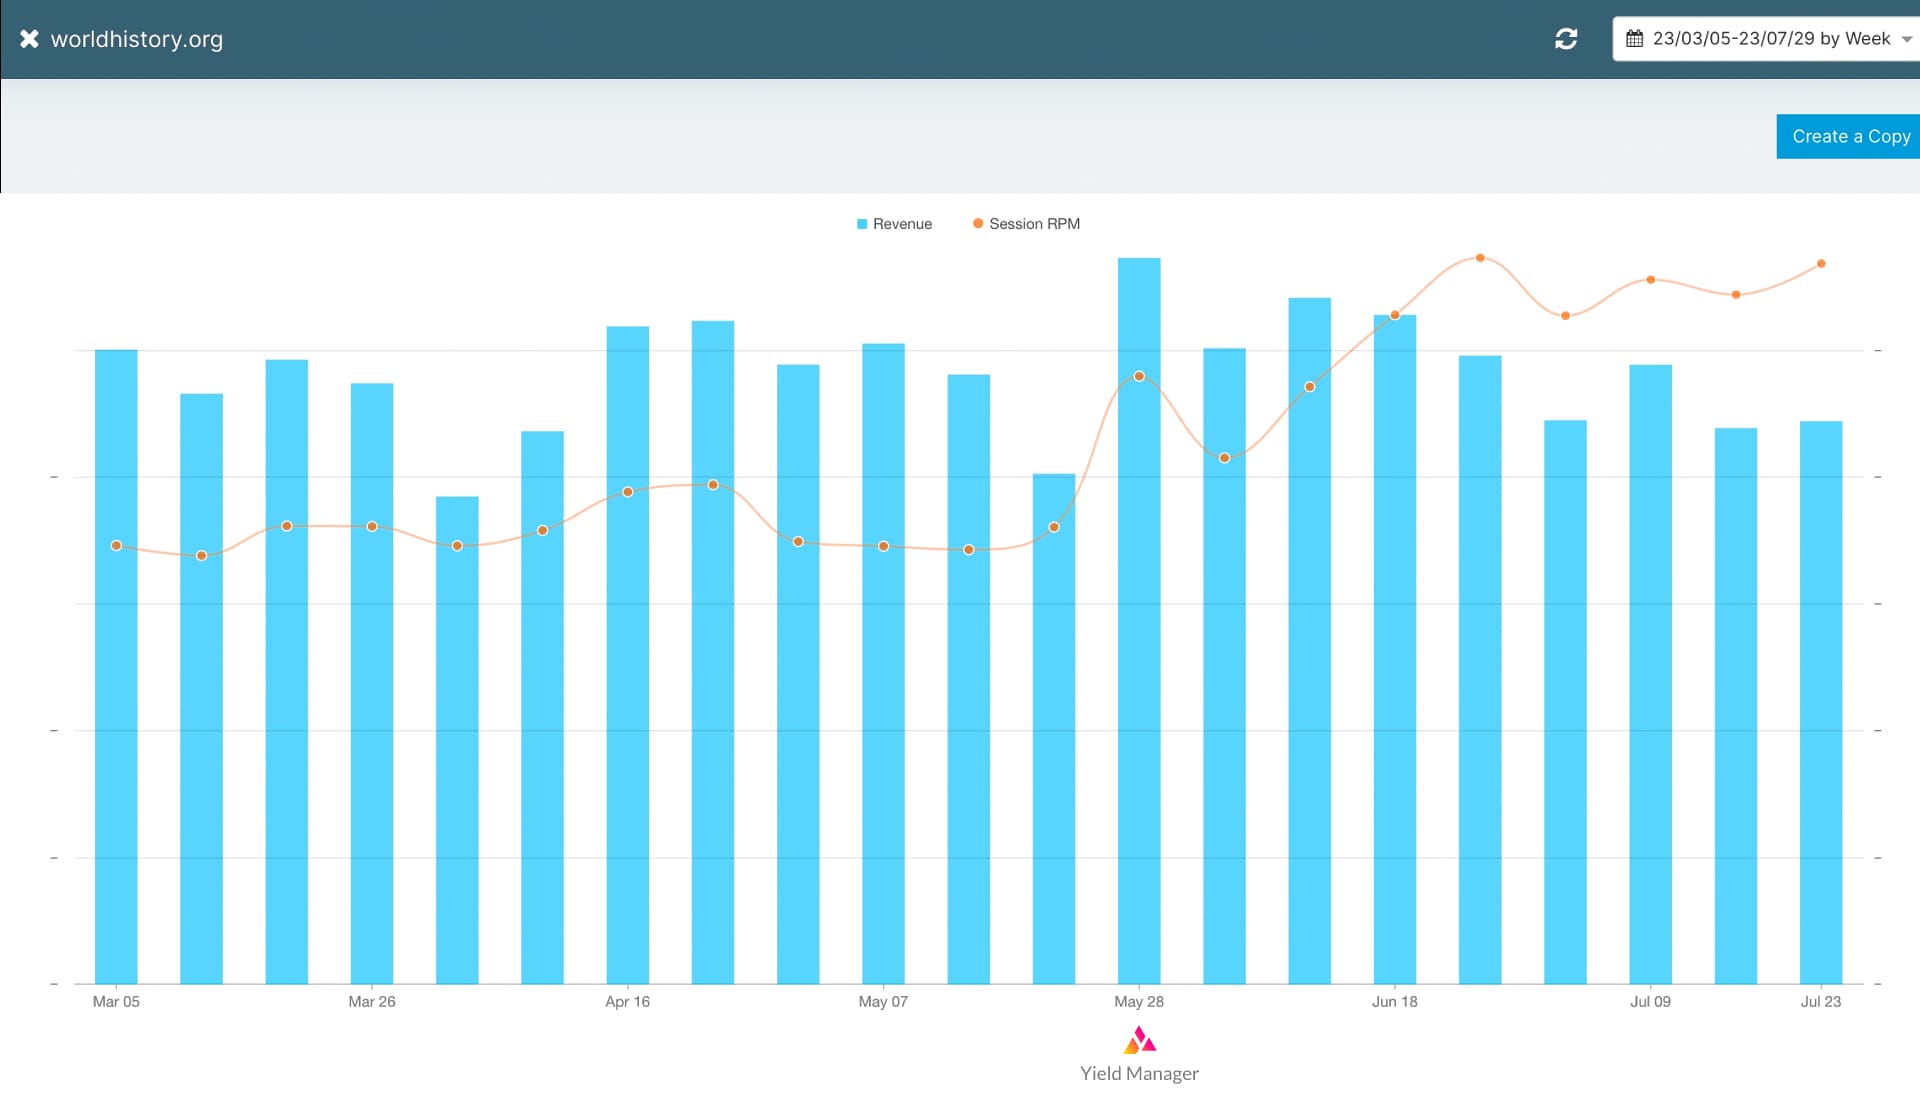This screenshot has height=1104, width=1920.
Task: Click the Session RPM point at Jun 18
Action: 1395,315
